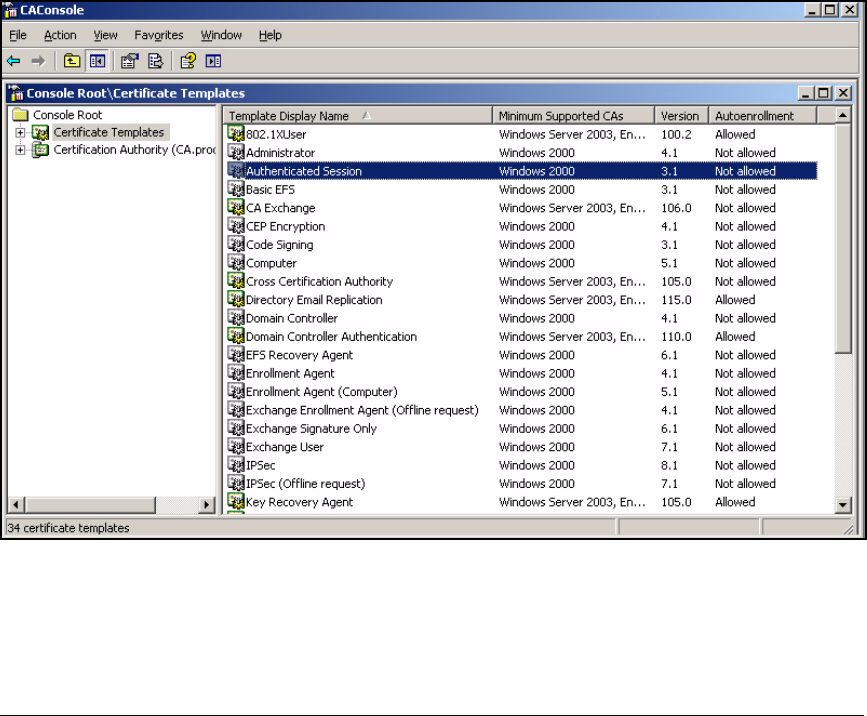The image size is (867, 716).
Task: Select the Basic EFS template
Action: (x=270, y=189)
